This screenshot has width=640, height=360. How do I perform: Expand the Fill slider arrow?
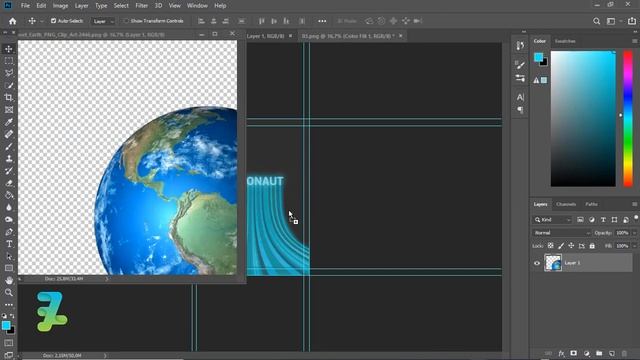(x=634, y=246)
